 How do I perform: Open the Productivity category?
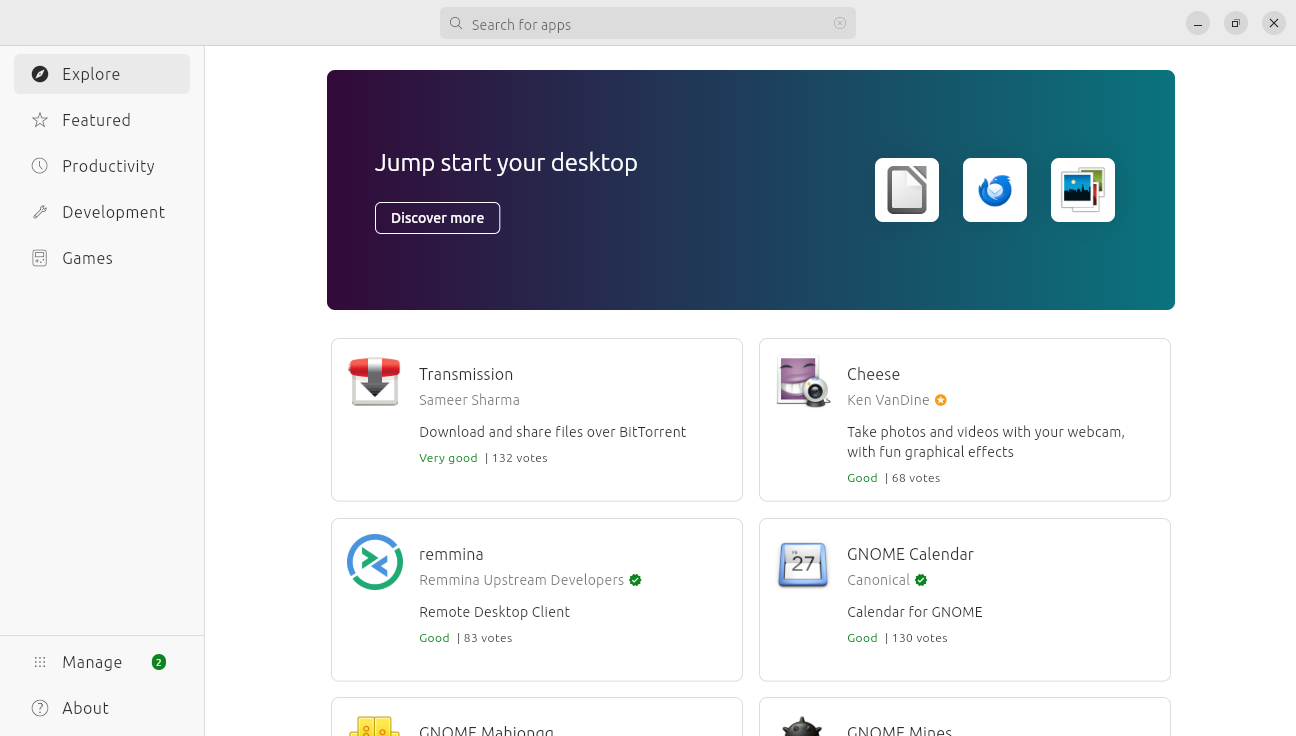102,166
